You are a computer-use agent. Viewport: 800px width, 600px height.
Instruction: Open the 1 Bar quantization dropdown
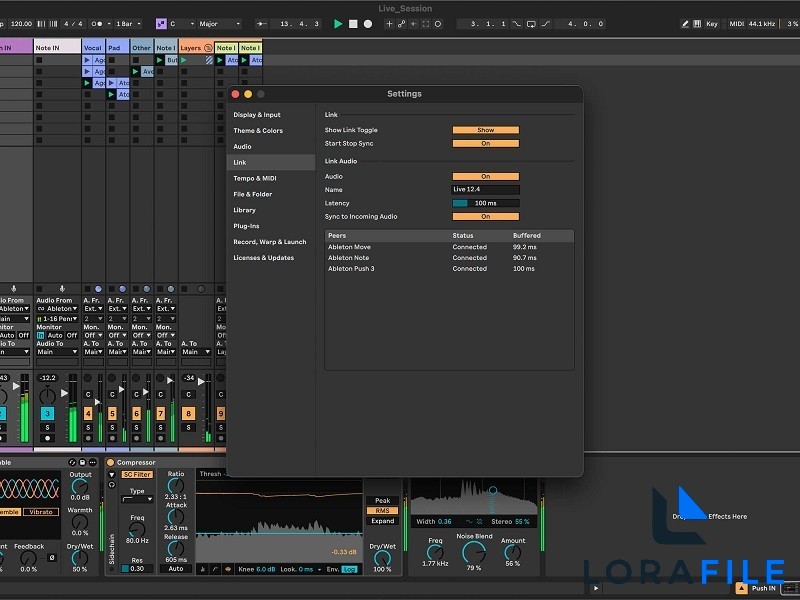tap(128, 24)
